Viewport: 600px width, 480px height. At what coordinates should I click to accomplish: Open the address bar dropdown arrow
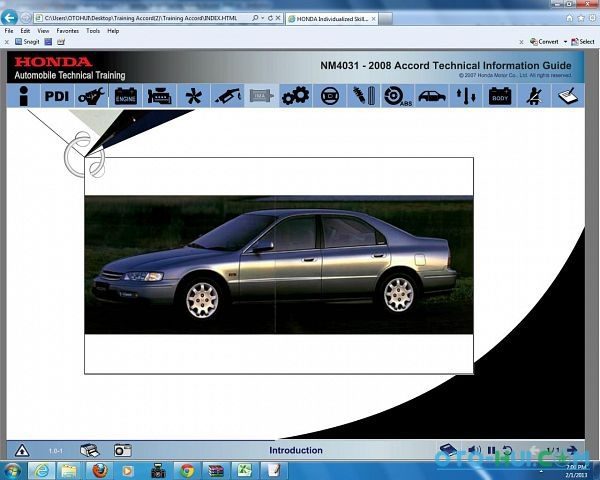click(263, 18)
